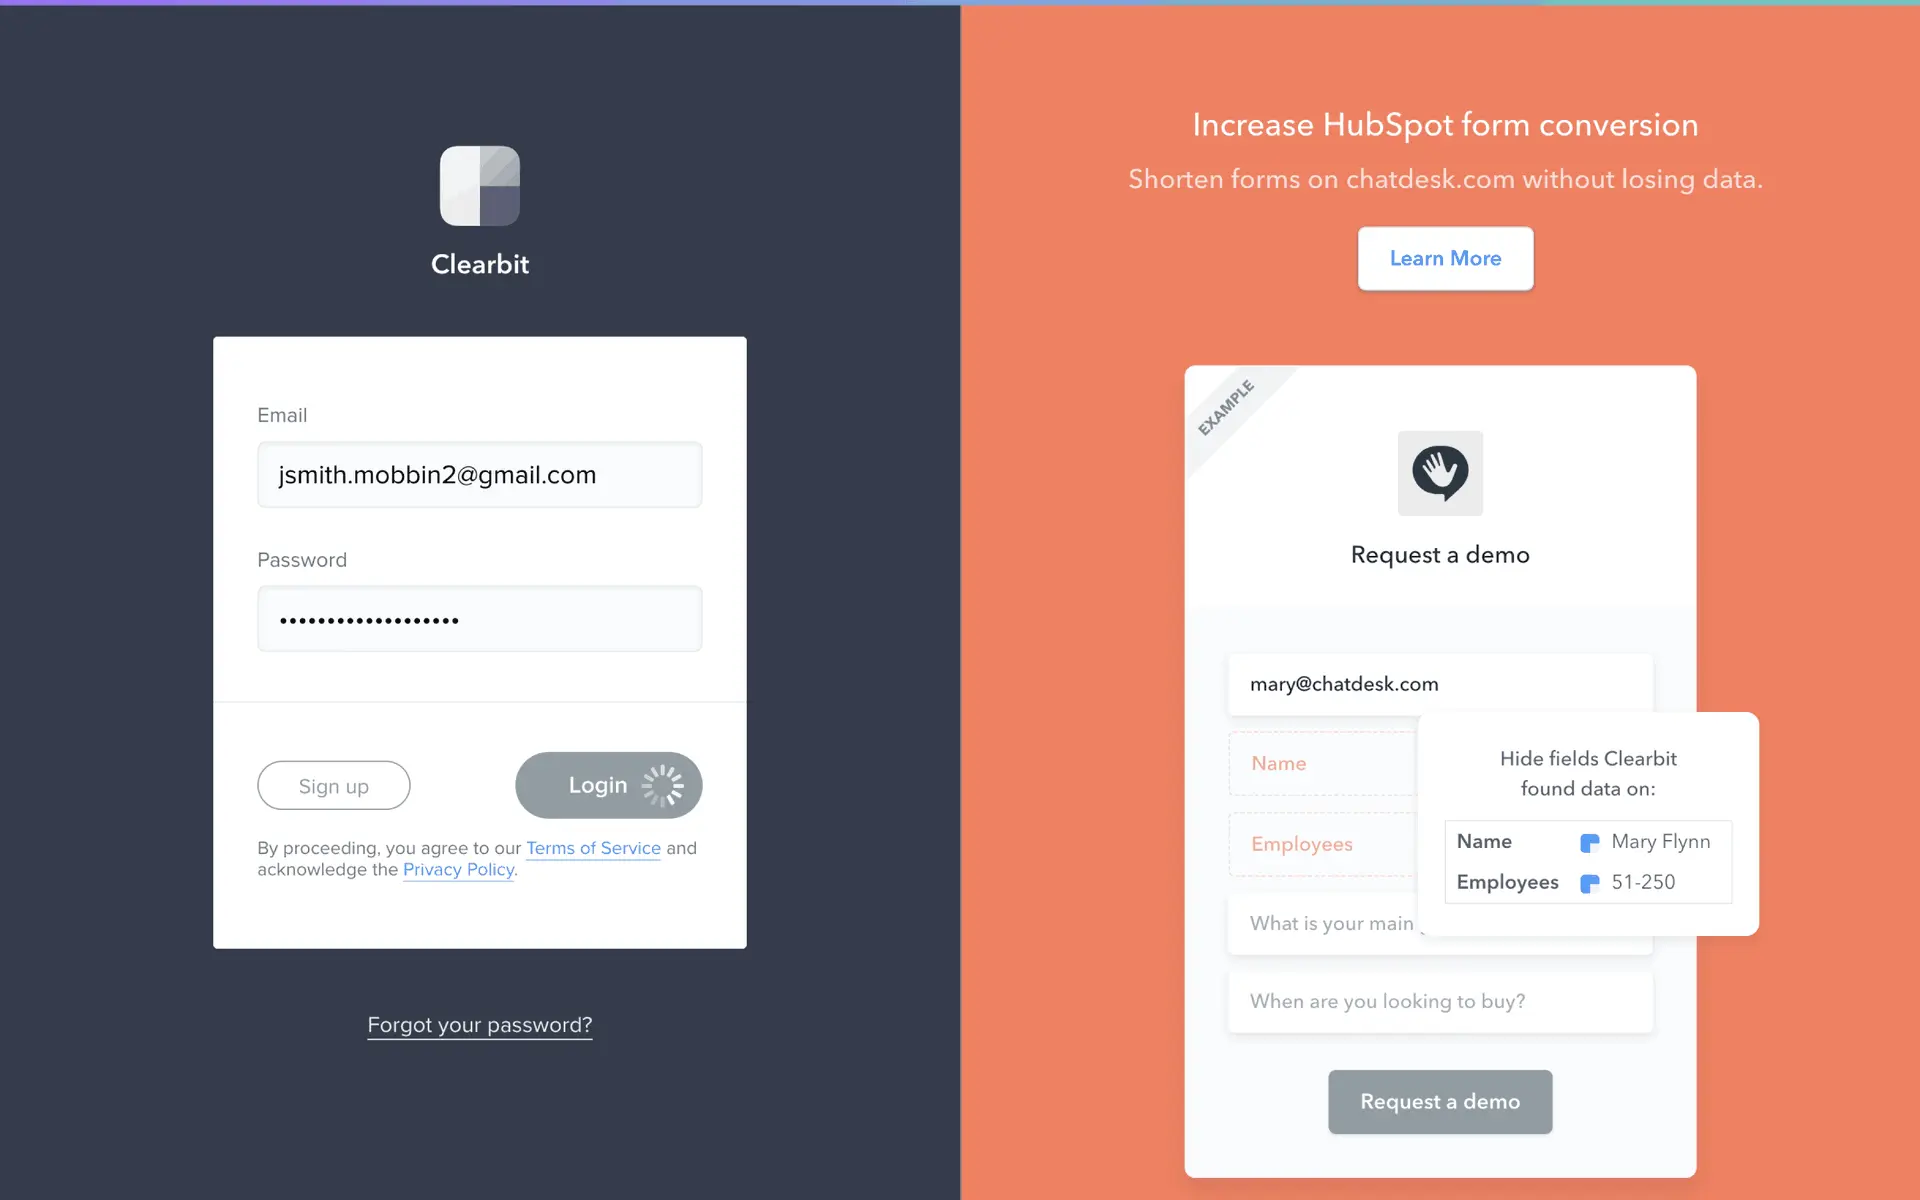Click the Learn More button
Screen dimensions: 1920x1200
coord(1445,259)
